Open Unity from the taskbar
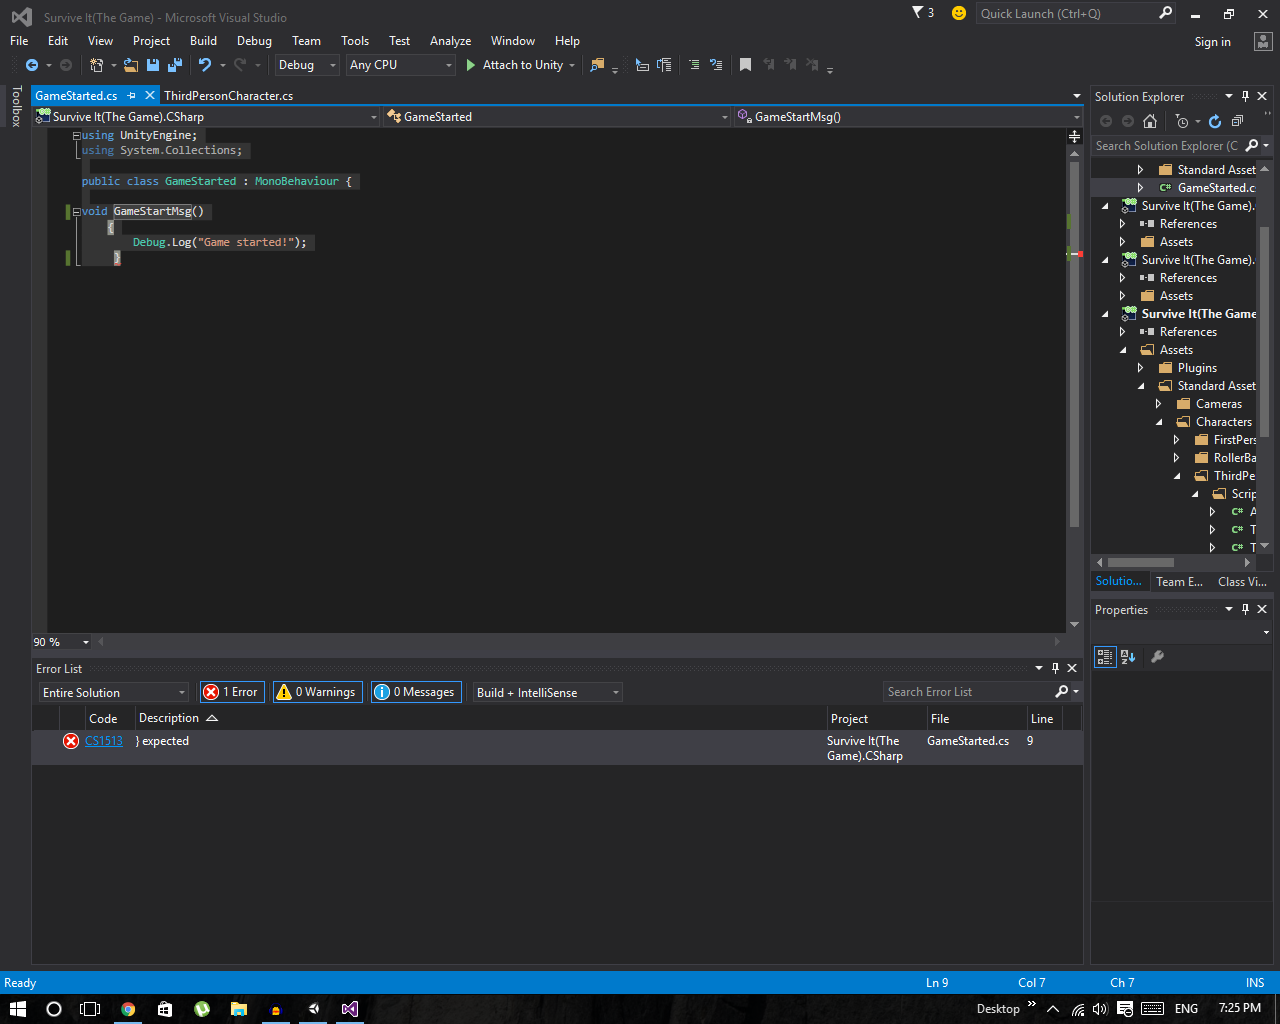 313,1009
